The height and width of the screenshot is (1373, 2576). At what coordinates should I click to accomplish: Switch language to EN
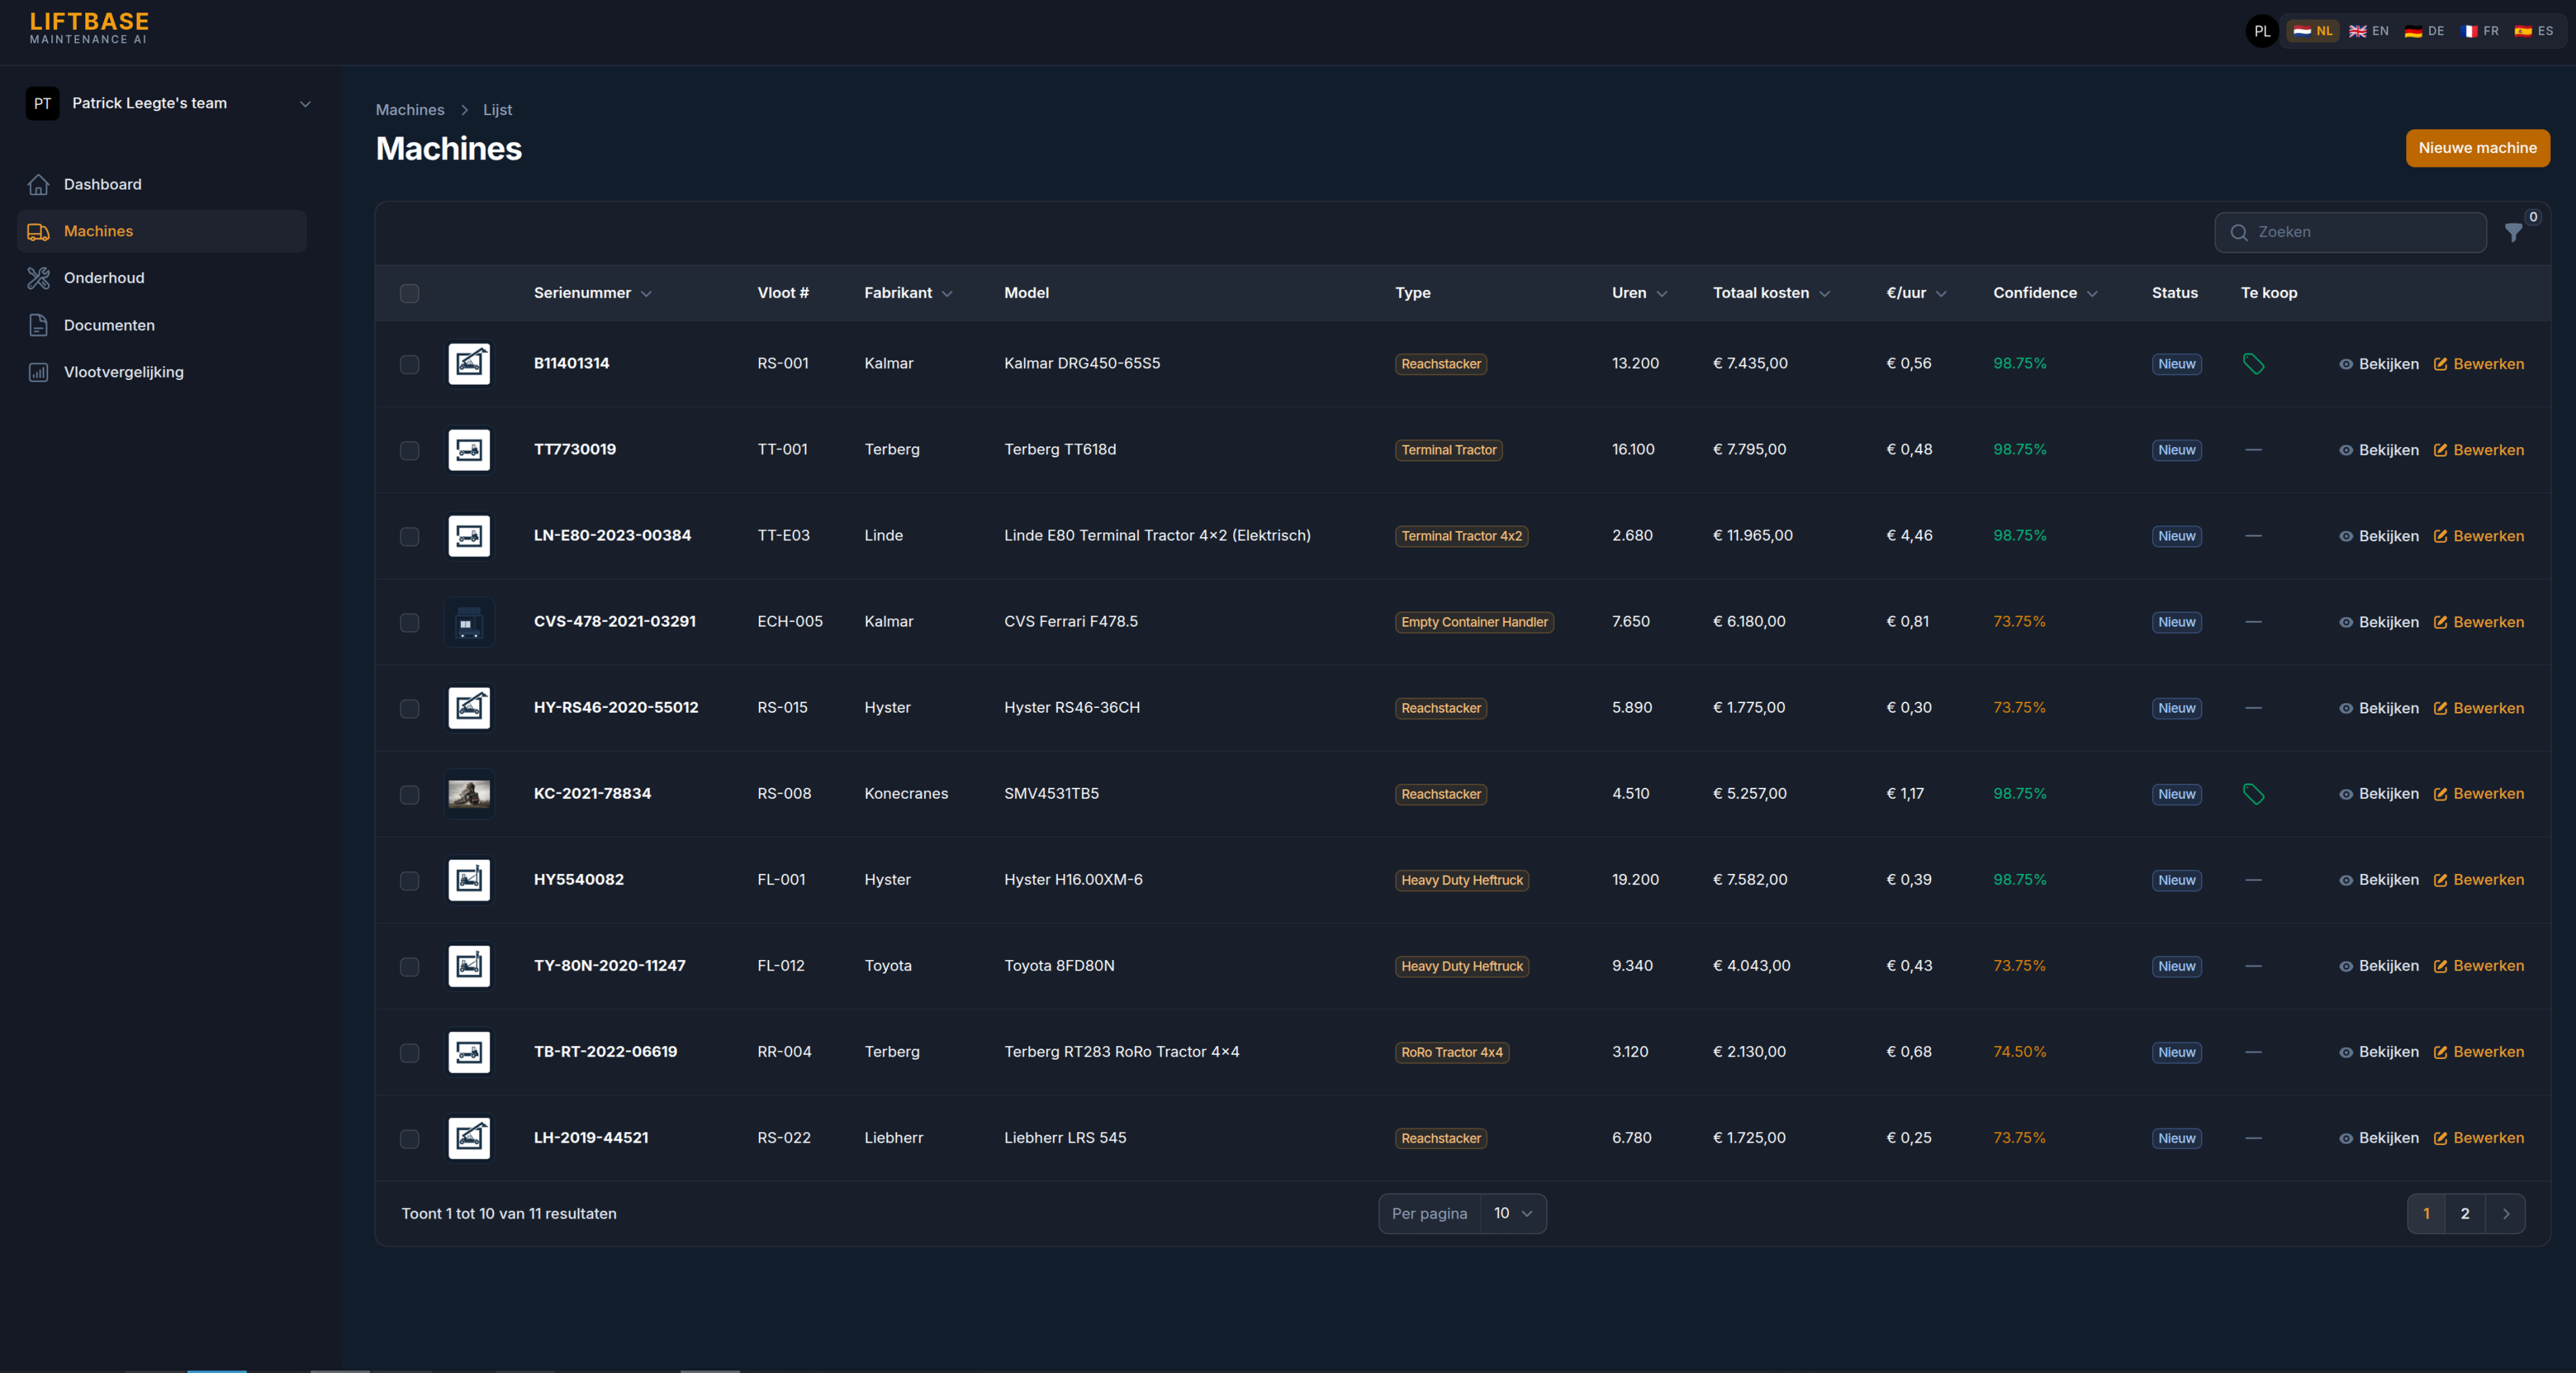[x=2369, y=31]
